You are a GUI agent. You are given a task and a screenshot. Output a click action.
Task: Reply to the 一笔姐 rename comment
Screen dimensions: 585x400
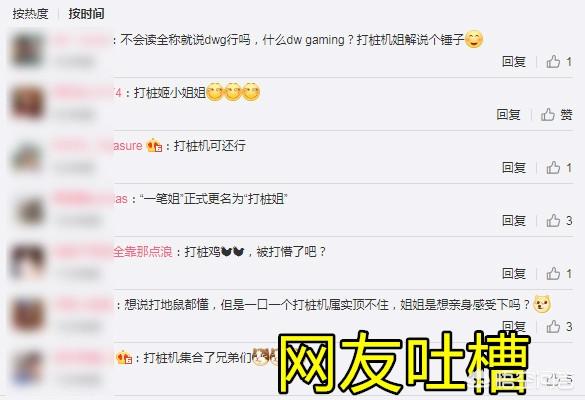click(x=514, y=221)
